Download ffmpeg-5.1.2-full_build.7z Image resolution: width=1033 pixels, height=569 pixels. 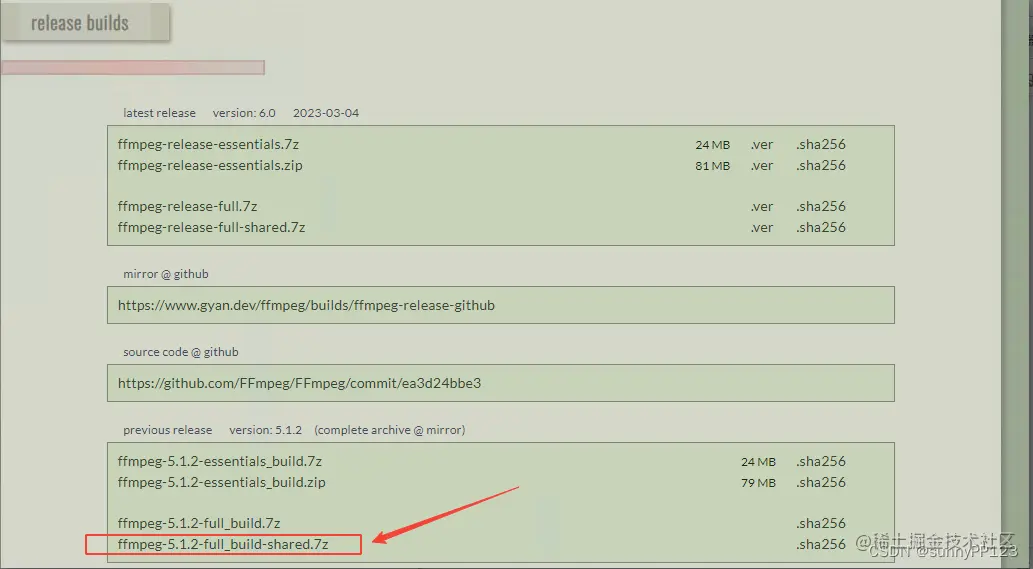coord(199,524)
